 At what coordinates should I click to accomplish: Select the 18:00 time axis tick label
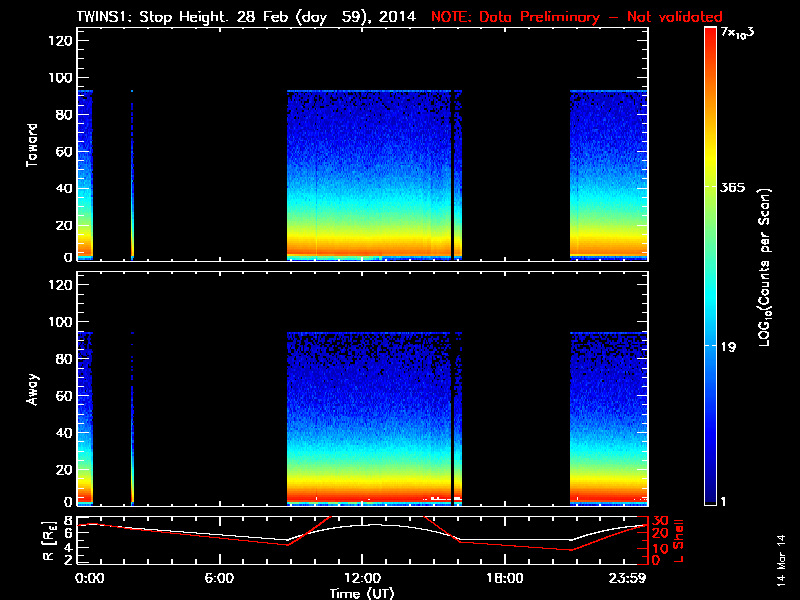click(x=504, y=578)
